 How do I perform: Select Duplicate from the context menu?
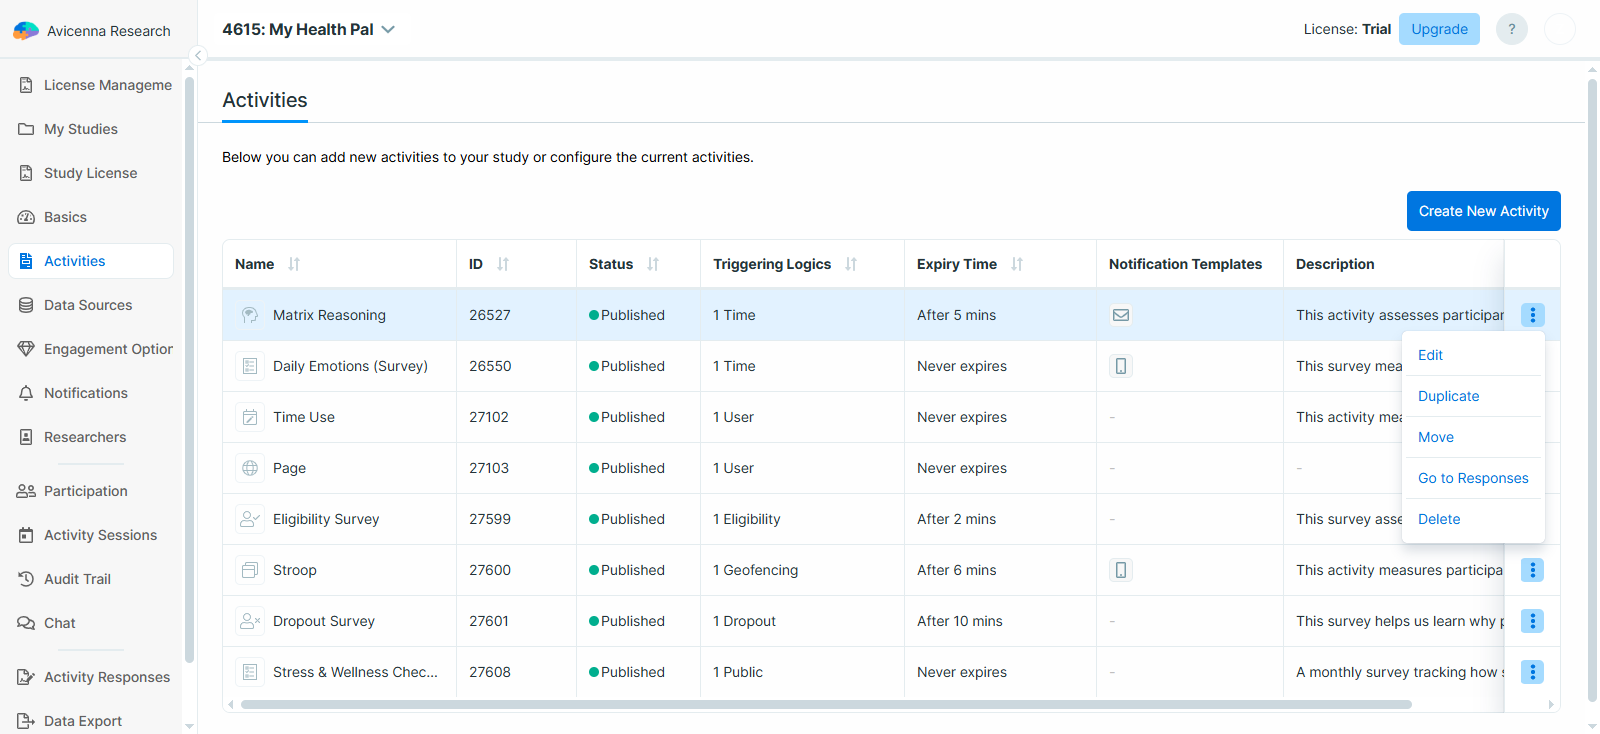1448,396
